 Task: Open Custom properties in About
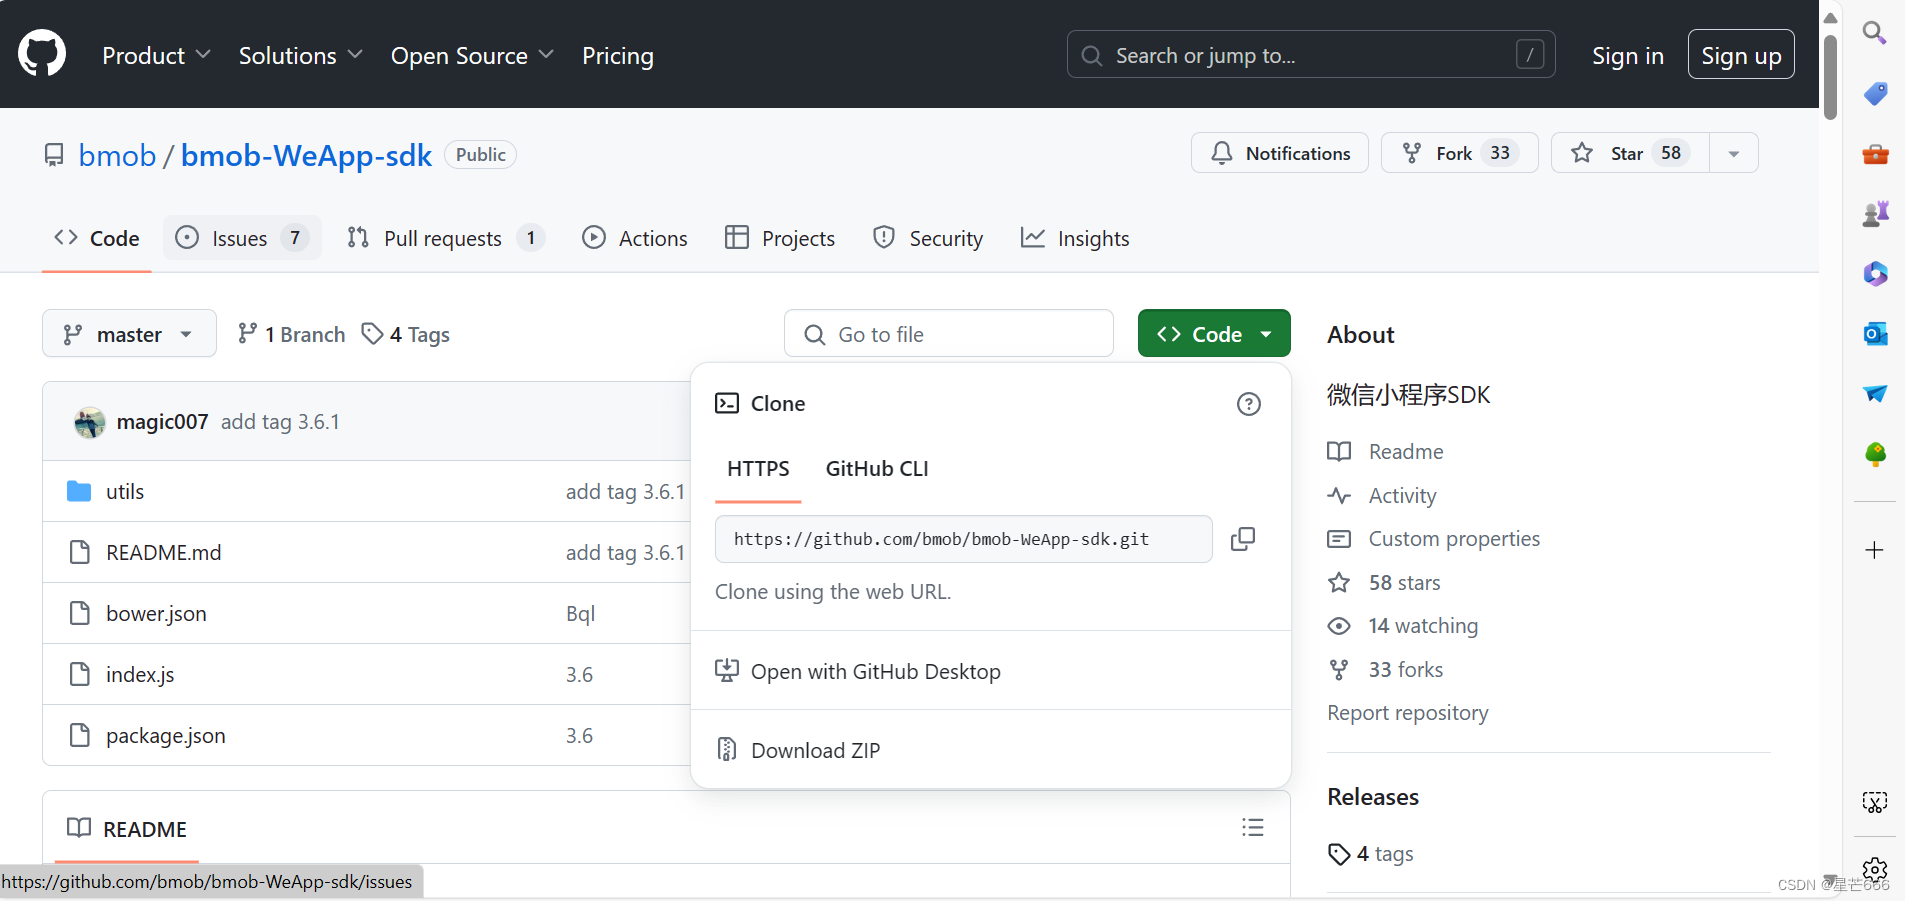tap(1434, 538)
